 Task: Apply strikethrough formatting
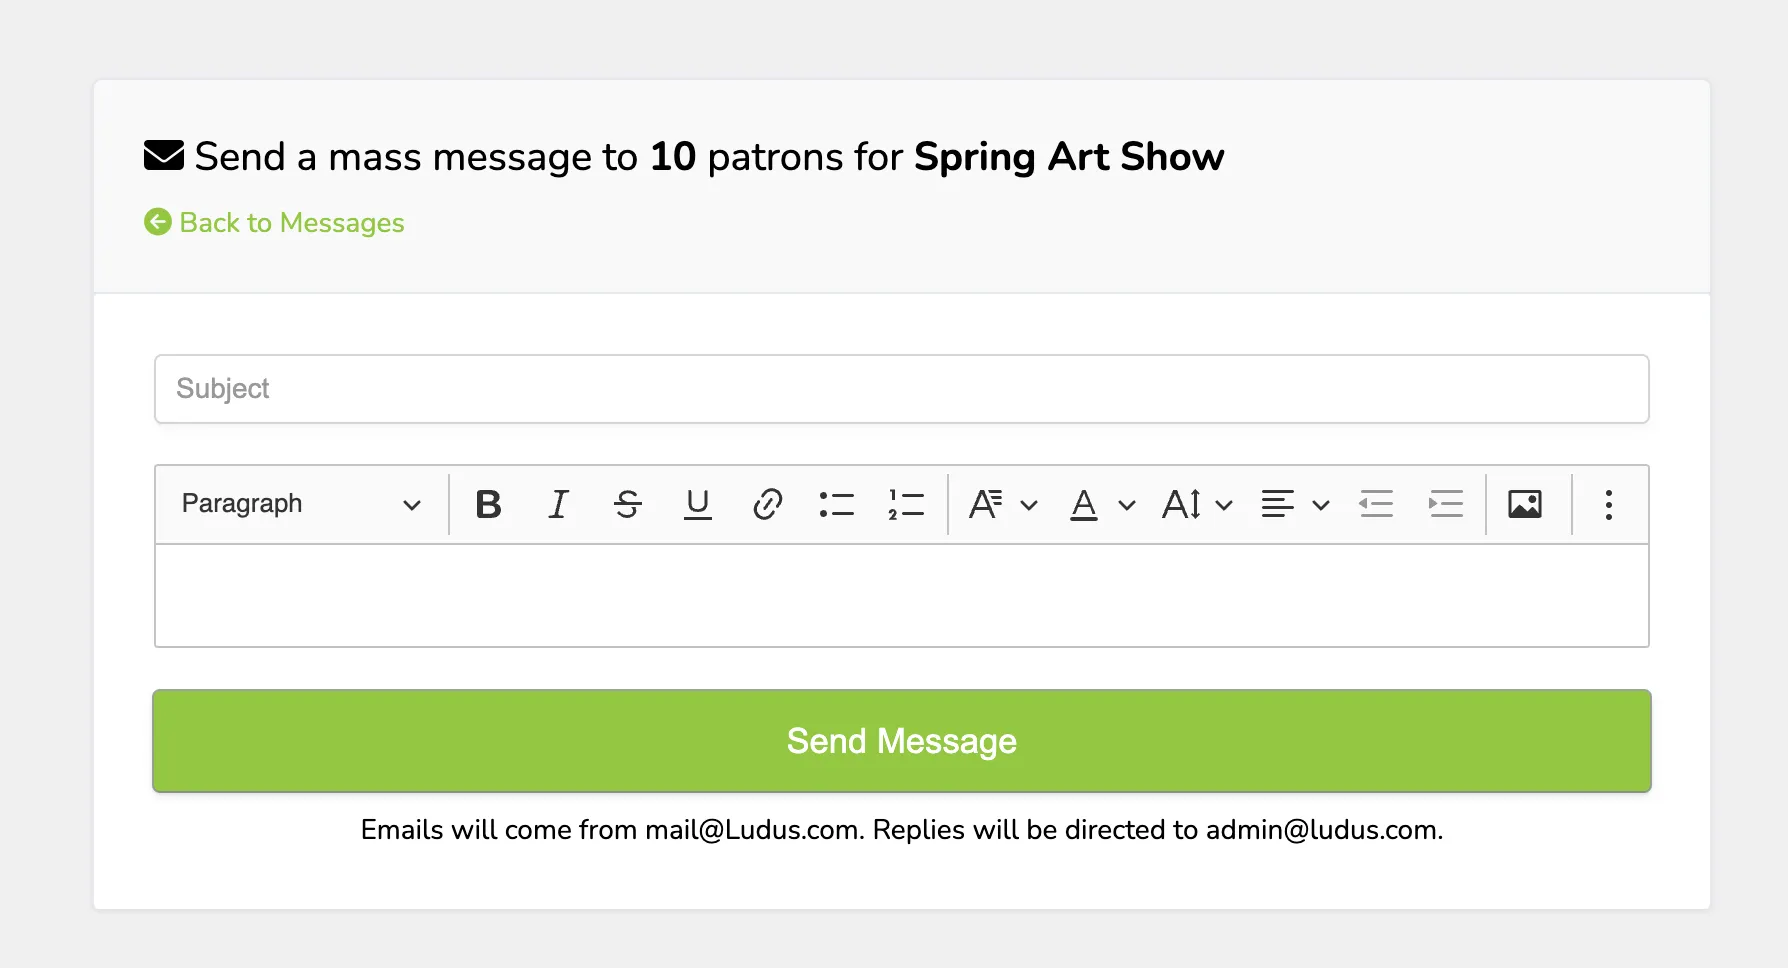pos(628,504)
